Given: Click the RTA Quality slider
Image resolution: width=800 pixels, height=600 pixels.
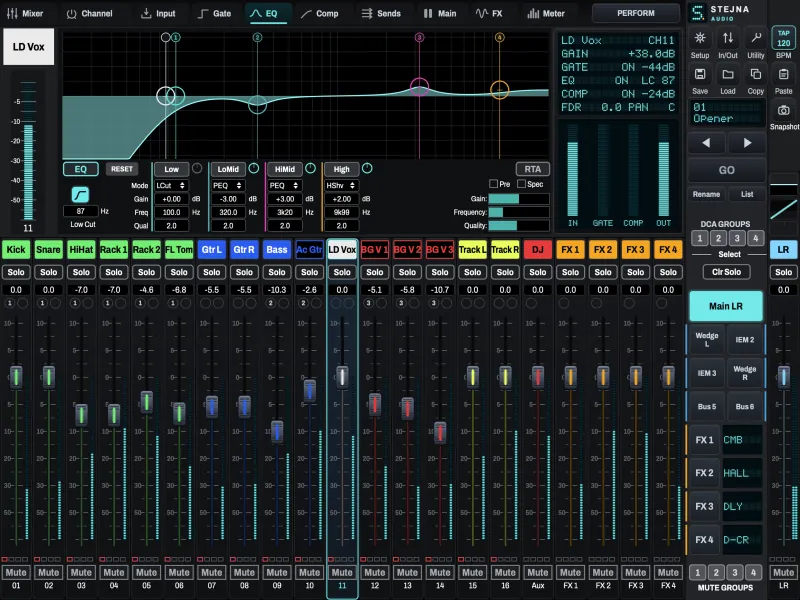Looking at the screenshot, I should [x=519, y=226].
